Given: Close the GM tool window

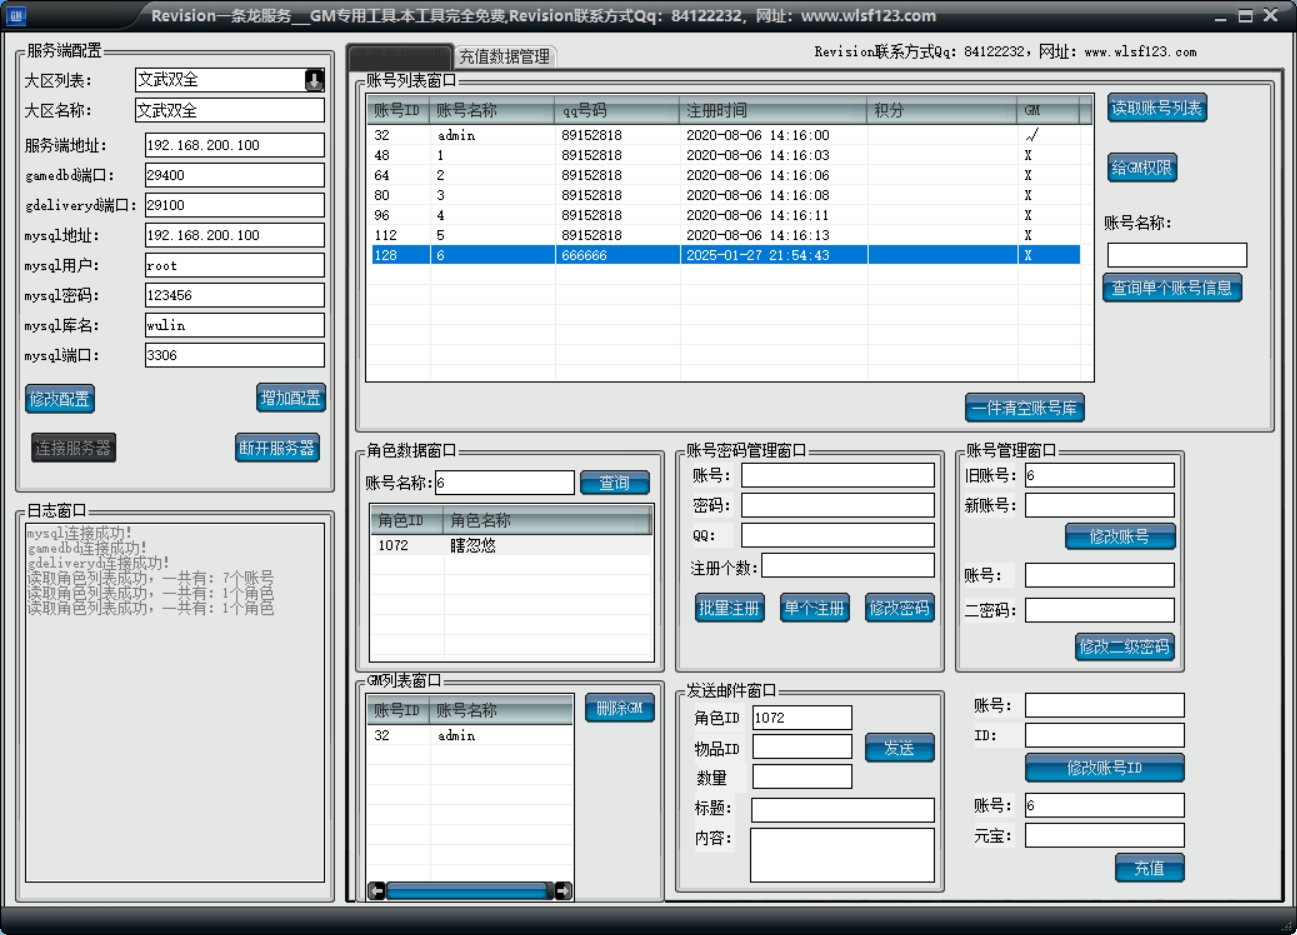Looking at the screenshot, I should [x=1271, y=16].
